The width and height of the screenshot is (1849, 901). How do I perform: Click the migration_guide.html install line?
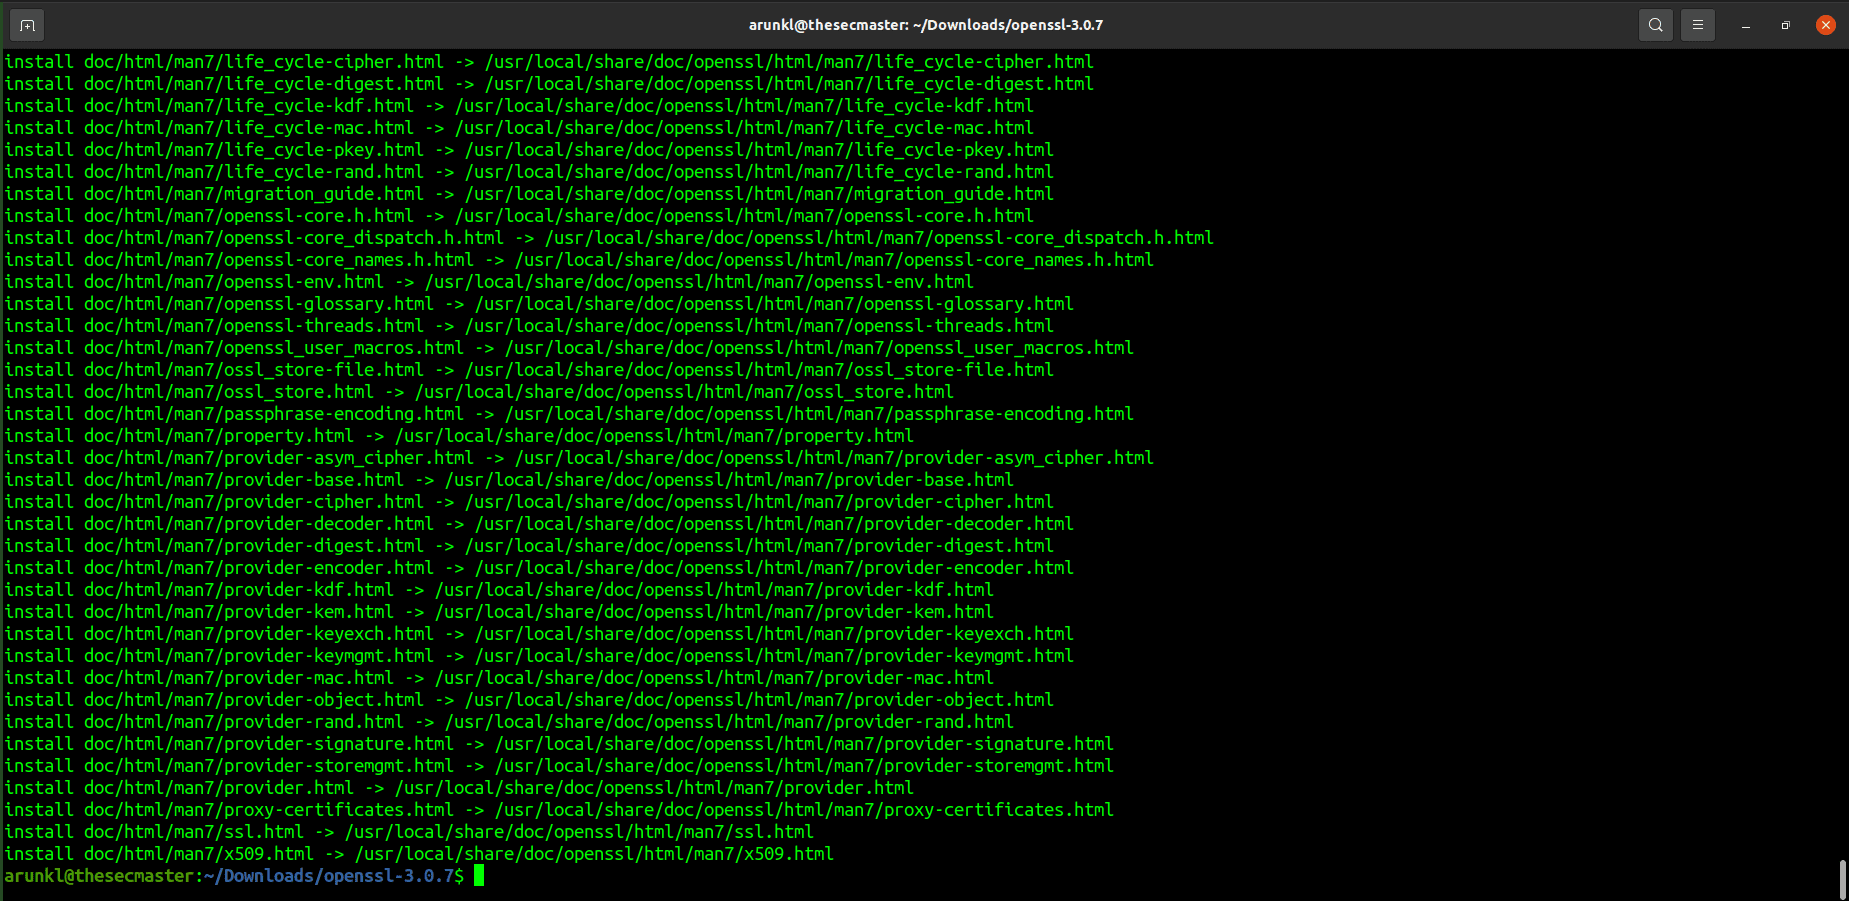click(x=529, y=194)
